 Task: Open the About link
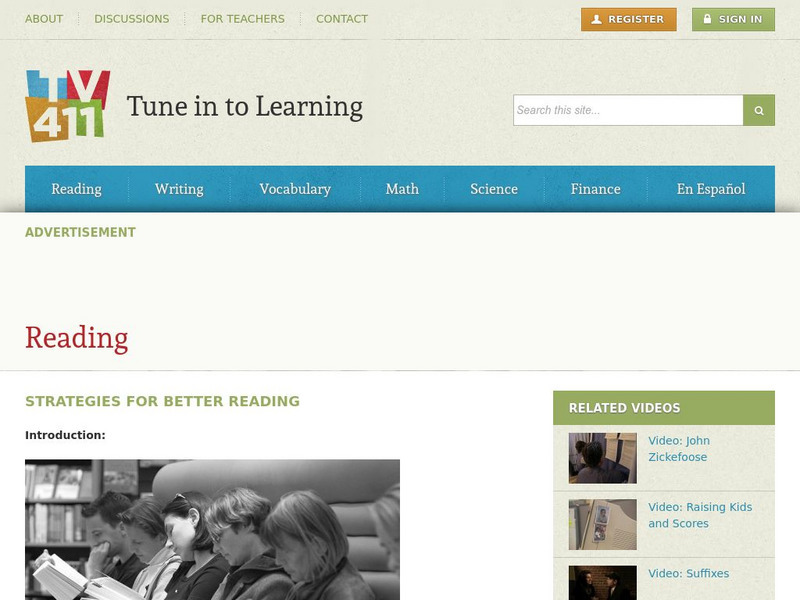[44, 19]
